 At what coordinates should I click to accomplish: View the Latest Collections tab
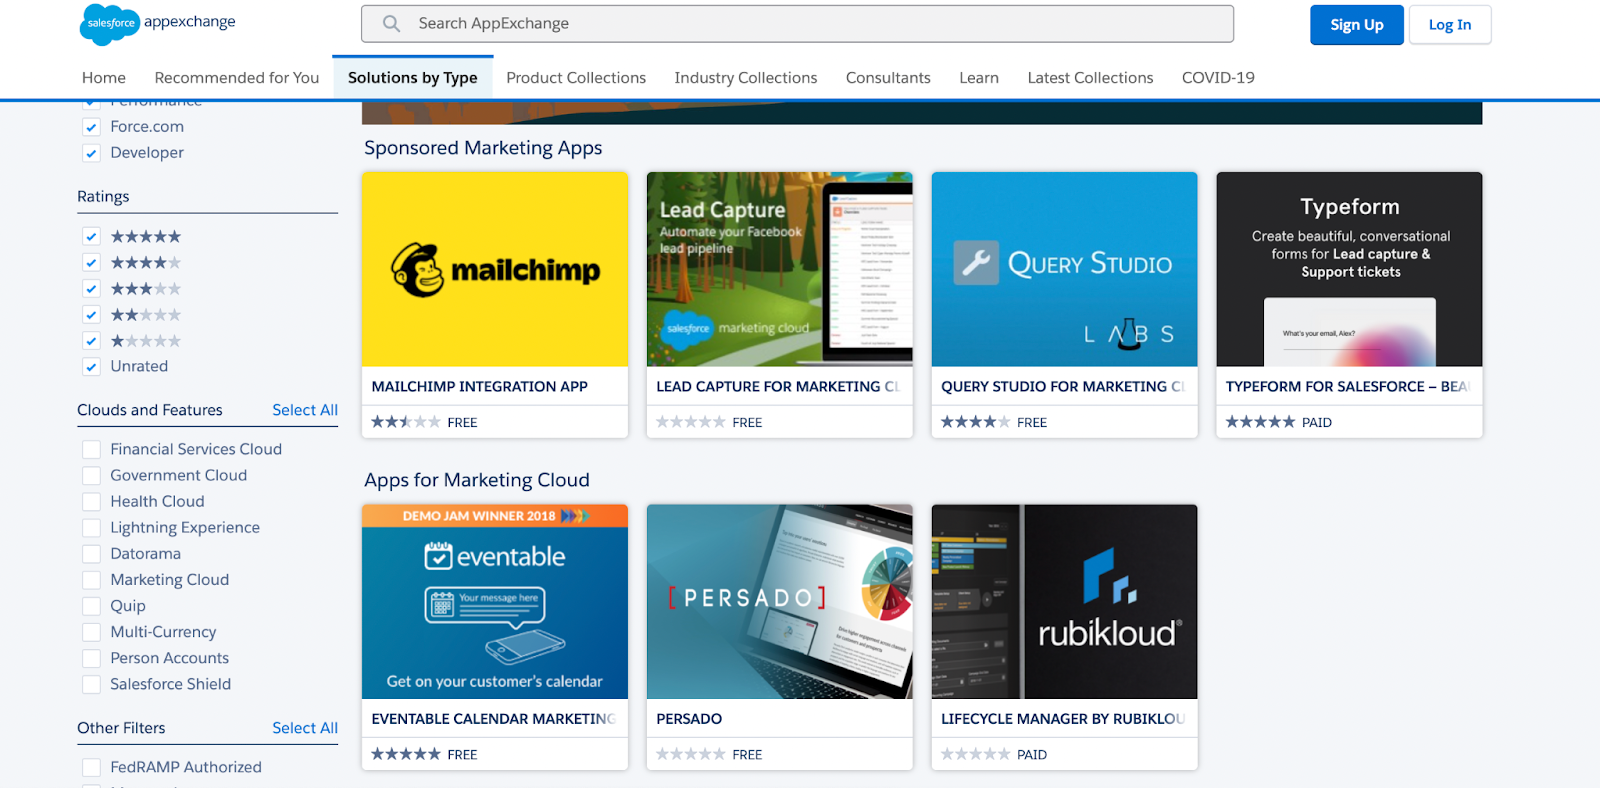pyautogui.click(x=1091, y=78)
